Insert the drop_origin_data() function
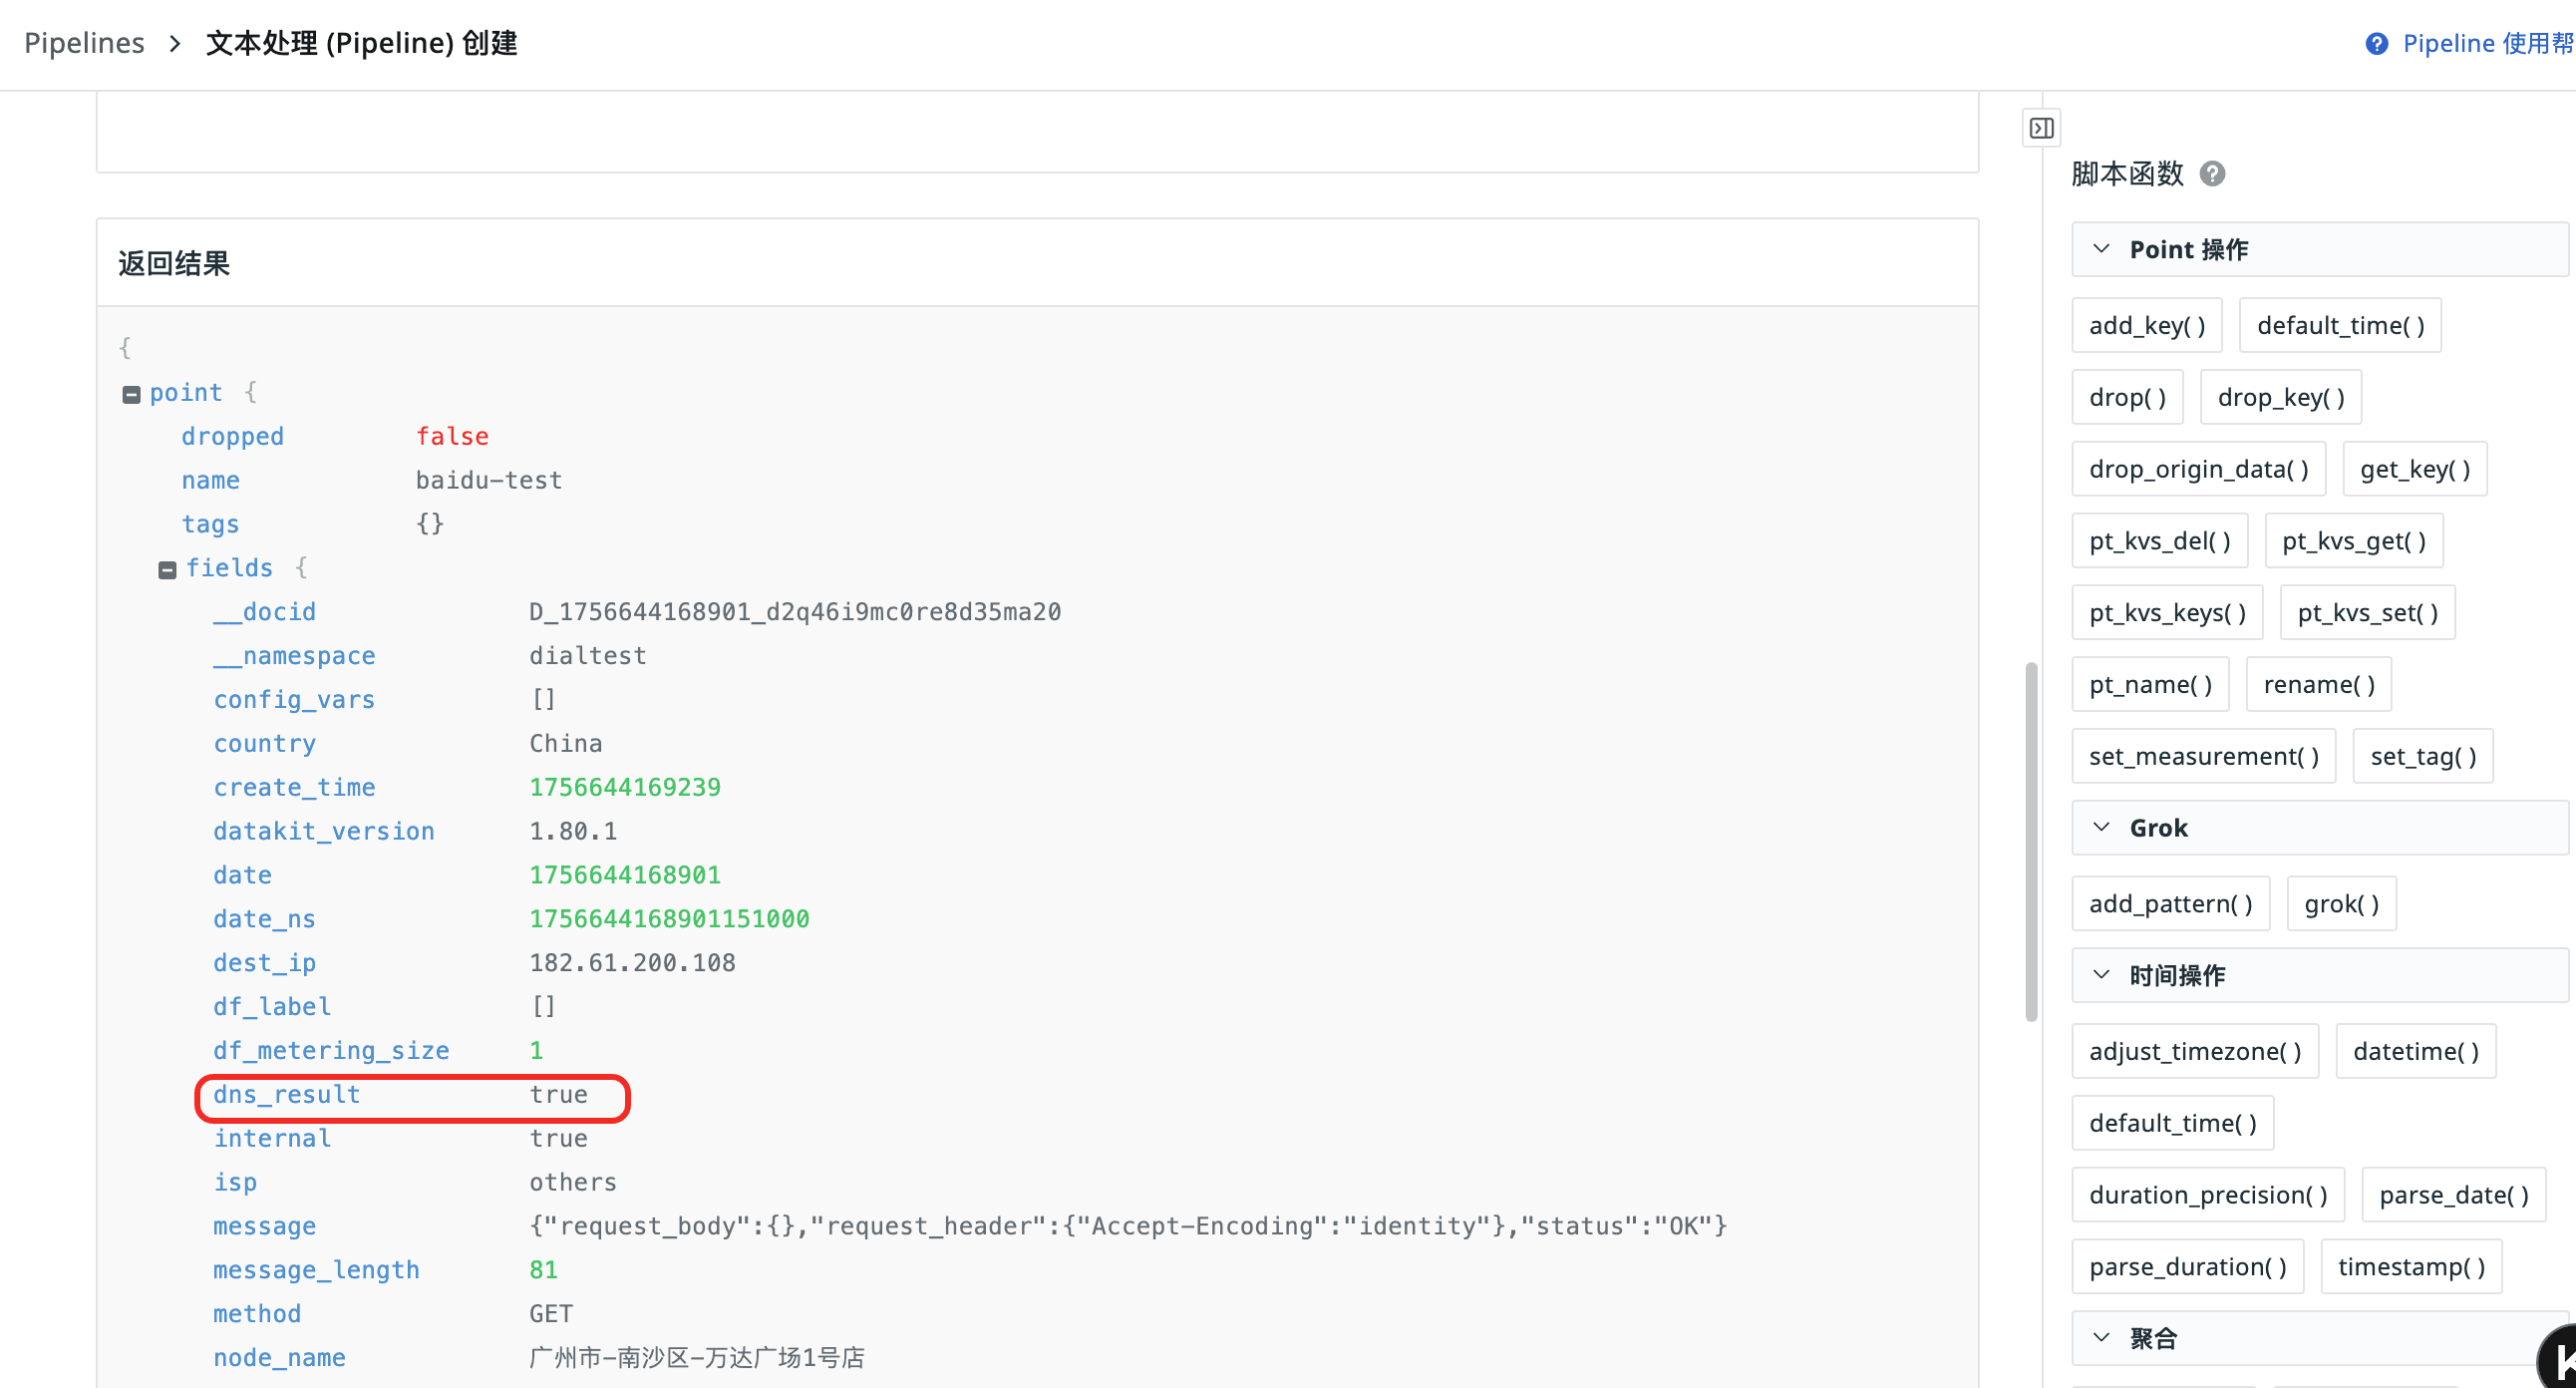This screenshot has height=1388, width=2576. click(2198, 469)
